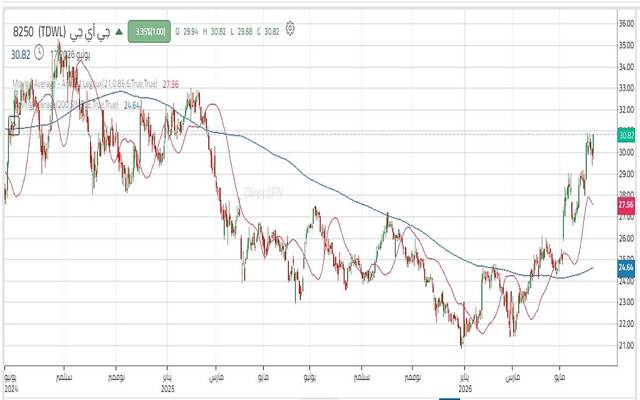Click the 33.00 level on price axis
640x400 pixels.
[626, 88]
